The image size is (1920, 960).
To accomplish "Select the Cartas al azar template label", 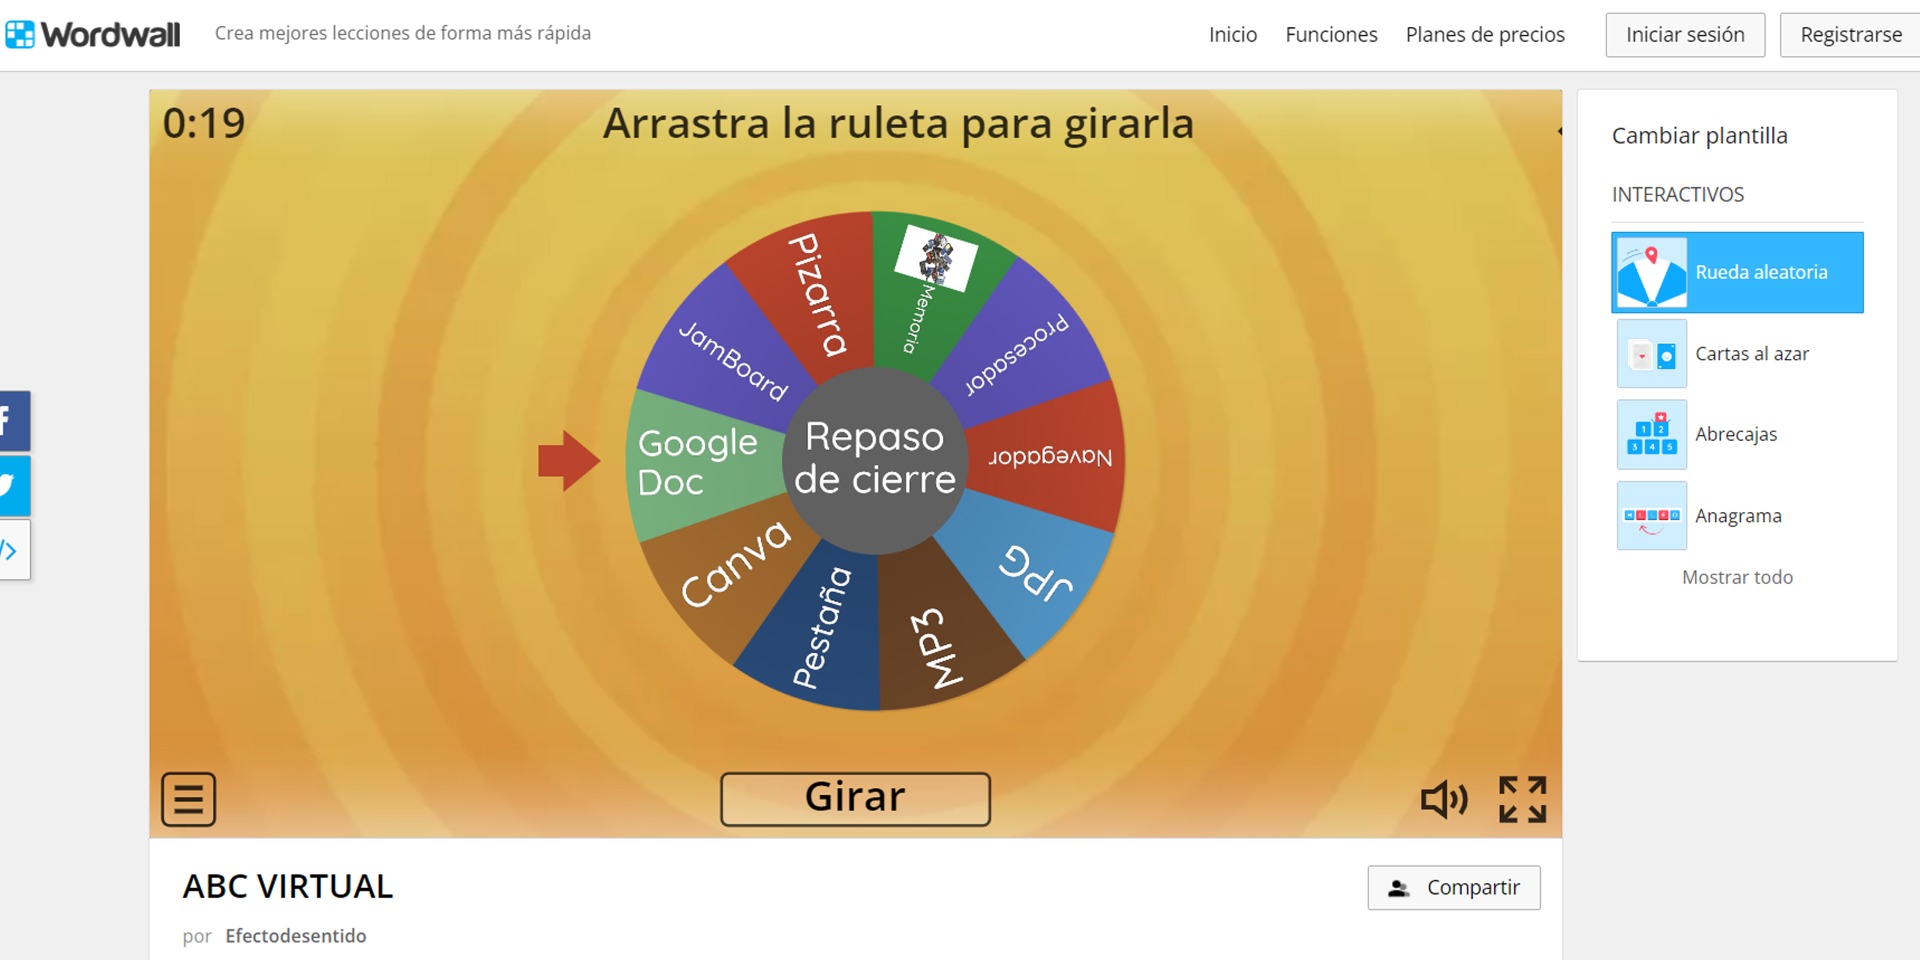I will (1752, 354).
